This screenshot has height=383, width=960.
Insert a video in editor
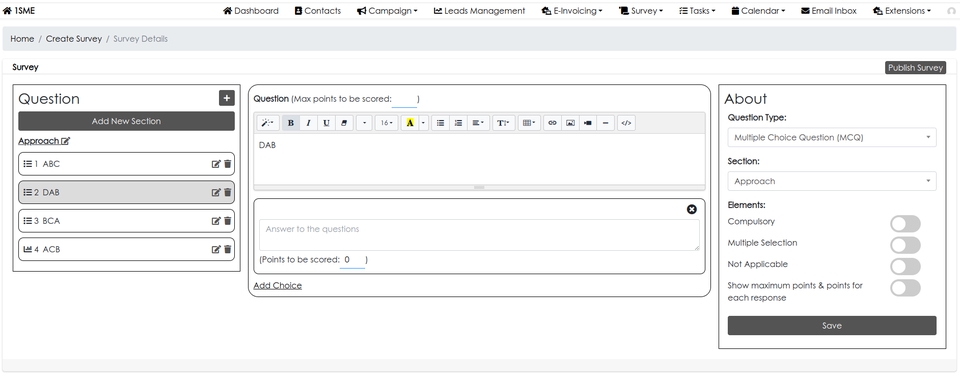(x=588, y=123)
